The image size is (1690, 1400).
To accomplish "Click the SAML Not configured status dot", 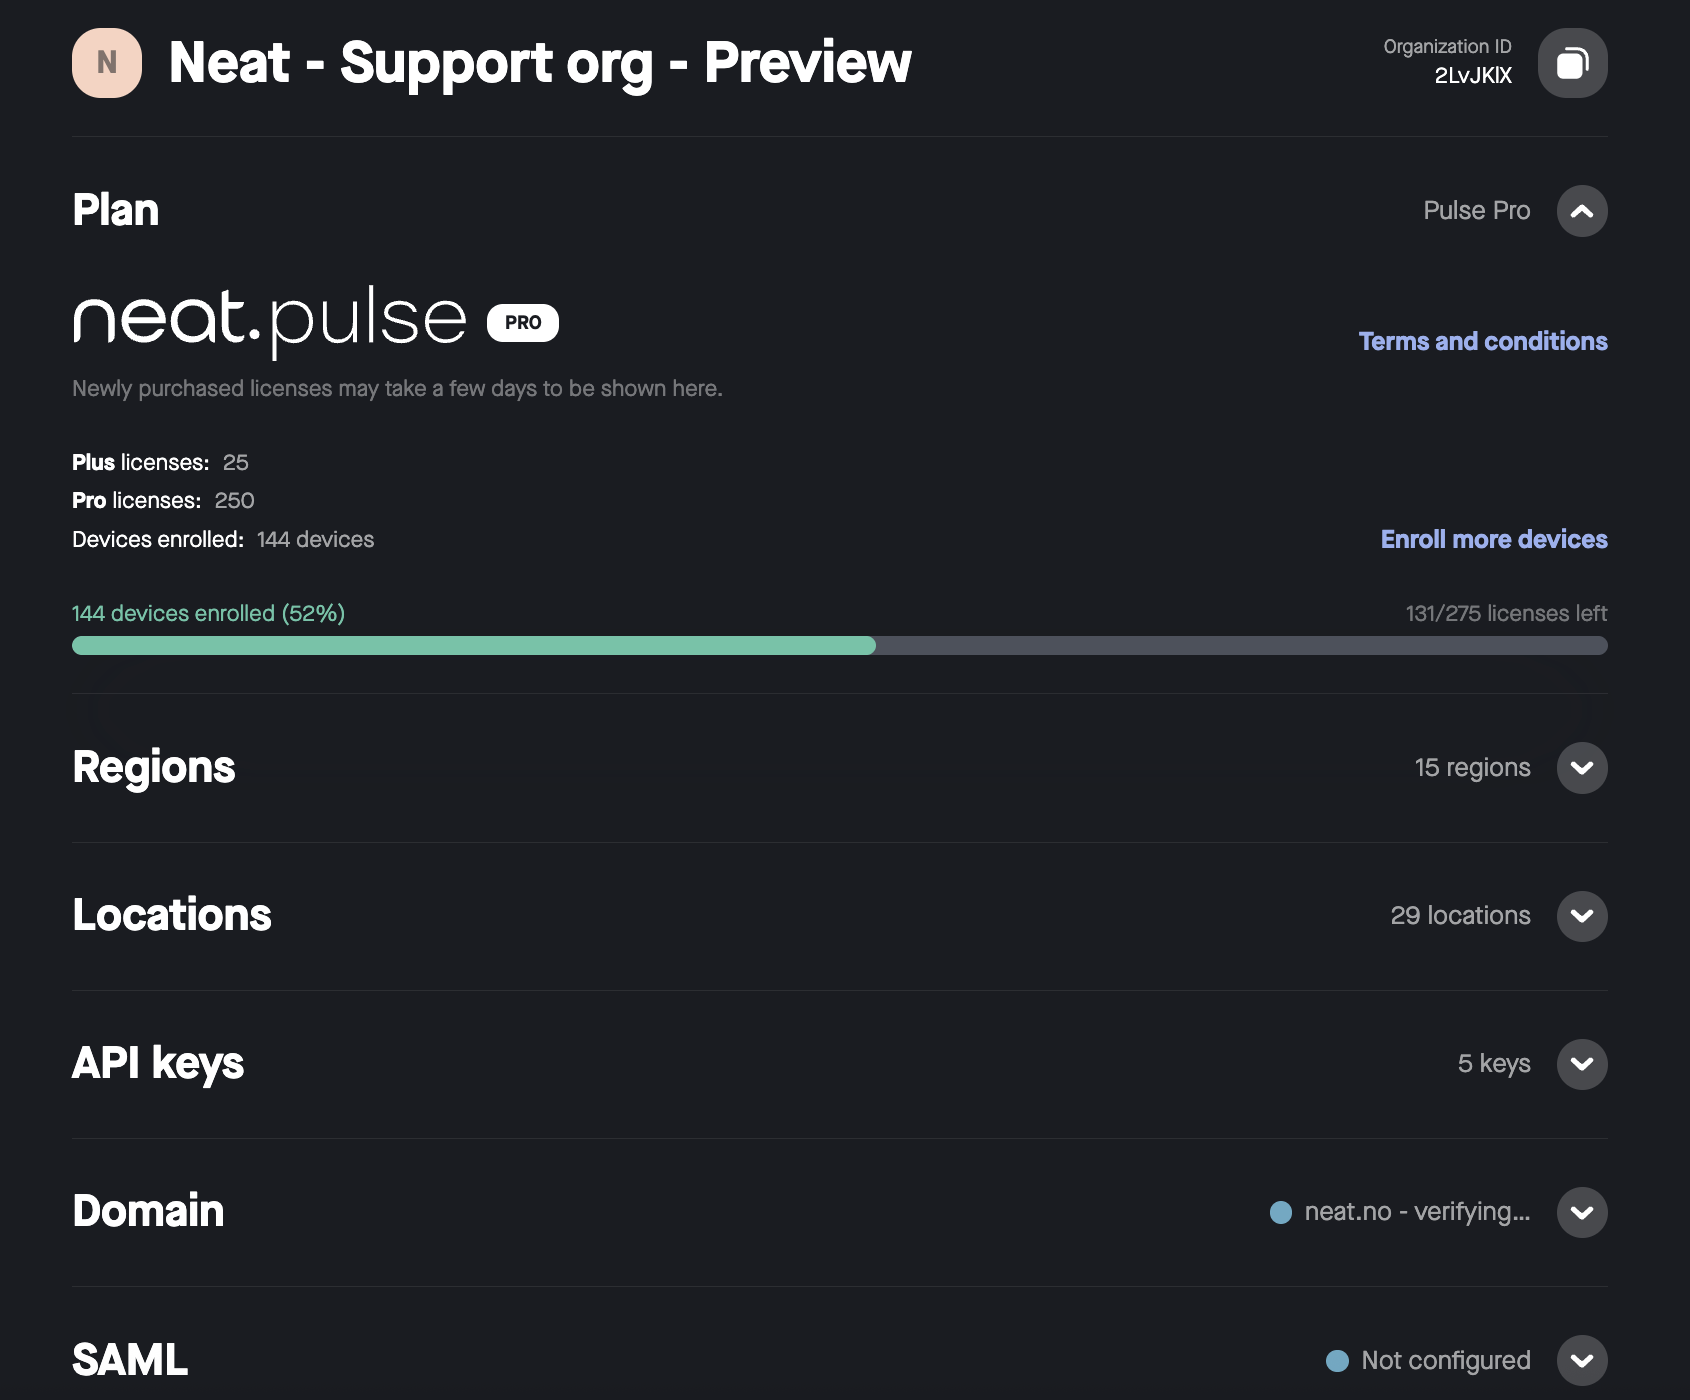I will [1337, 1360].
